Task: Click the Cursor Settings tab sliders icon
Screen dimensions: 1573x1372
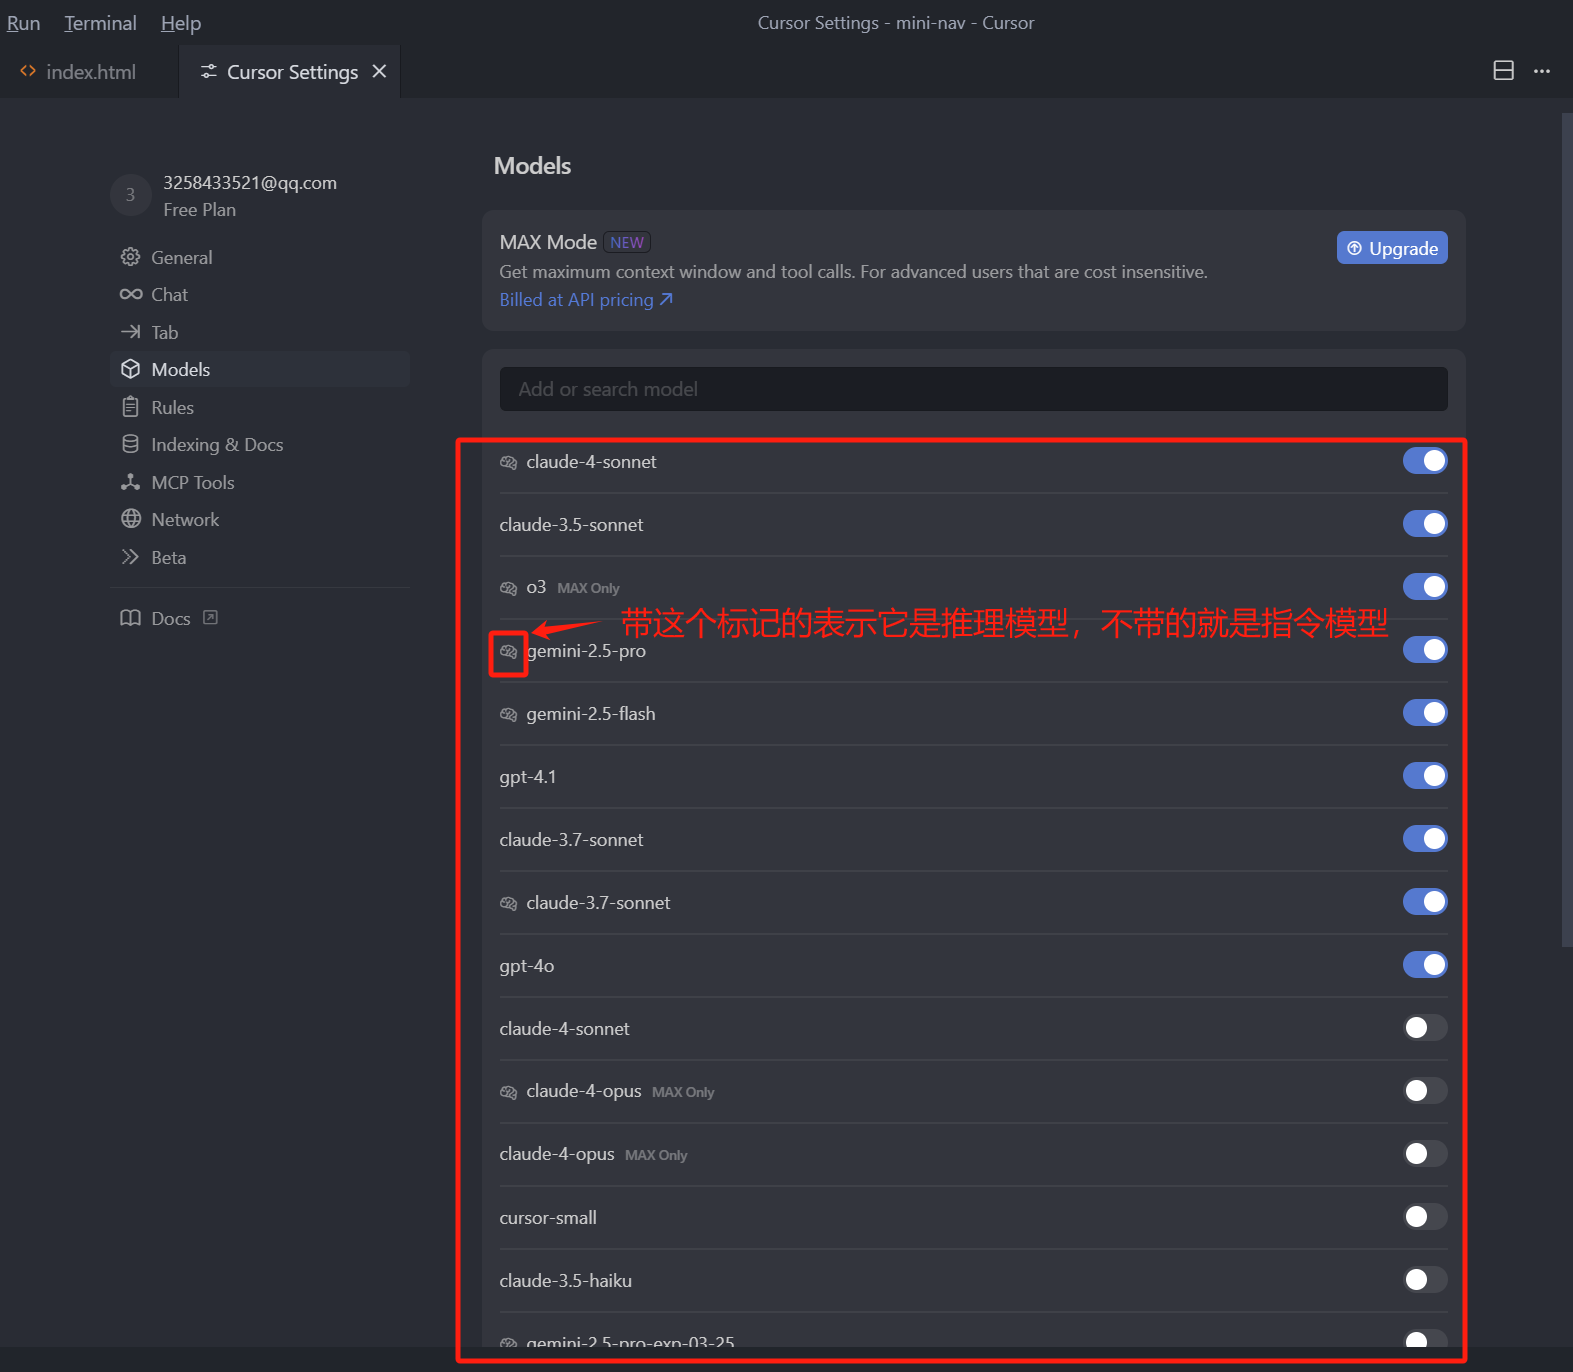Action: click(208, 71)
